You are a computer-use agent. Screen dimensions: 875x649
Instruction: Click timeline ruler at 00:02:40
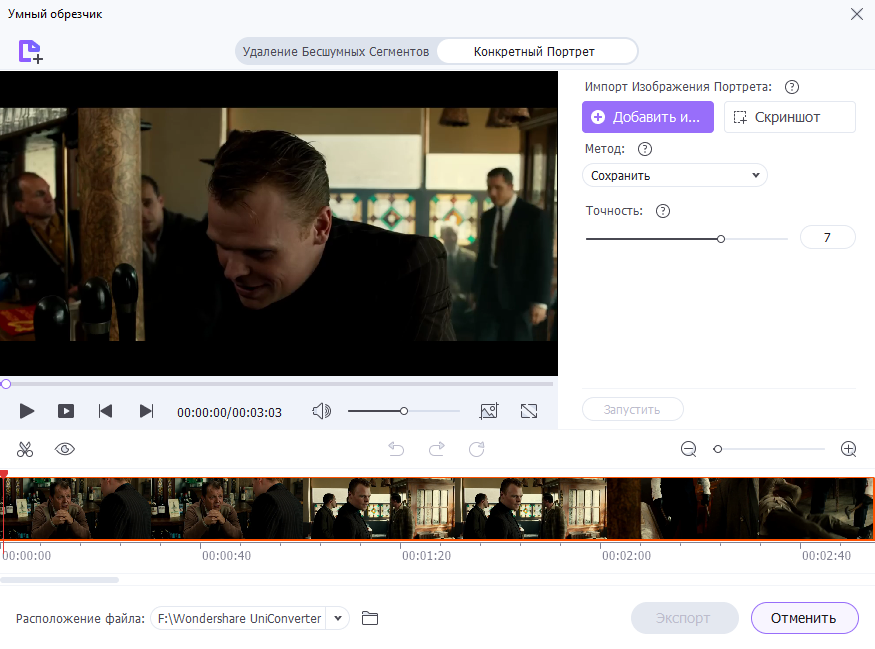click(x=826, y=556)
